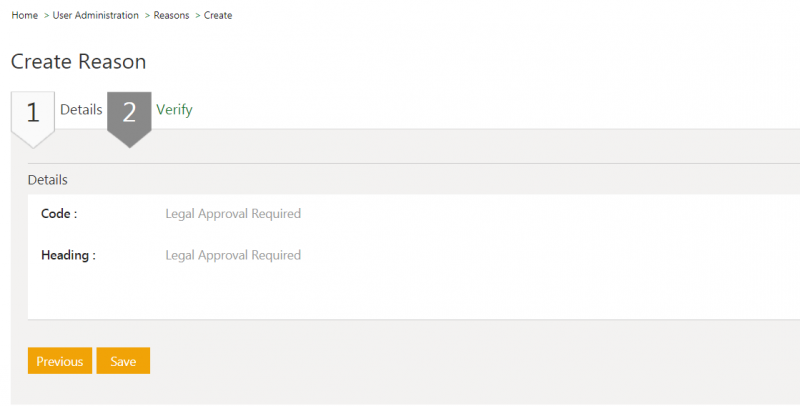Viewport: 800px width, 406px height.
Task: Click the Code field label
Action: [59, 214]
